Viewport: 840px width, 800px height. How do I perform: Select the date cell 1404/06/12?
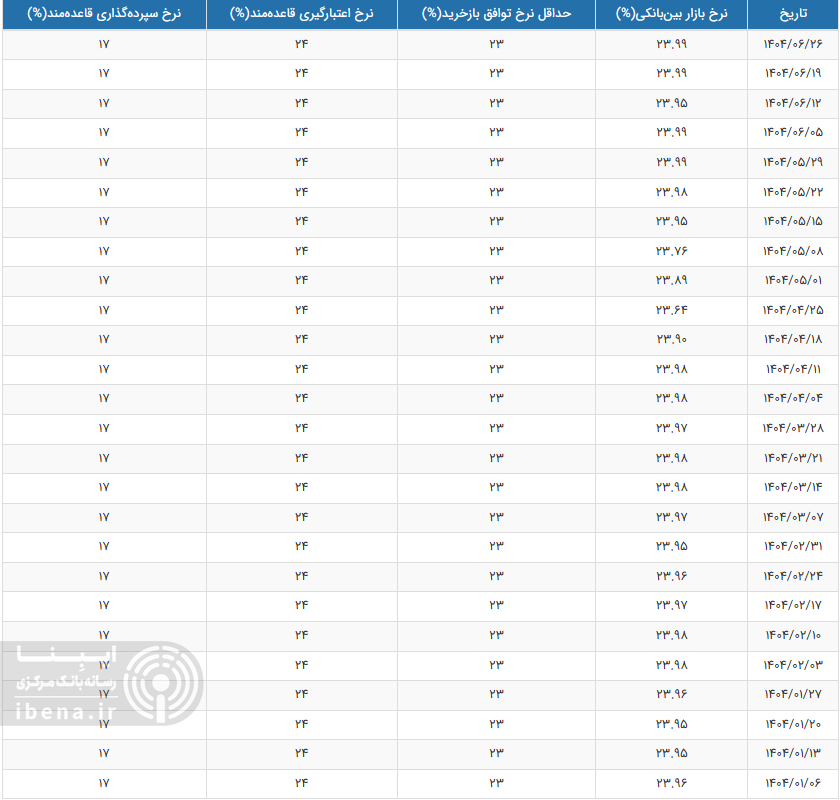point(793,104)
